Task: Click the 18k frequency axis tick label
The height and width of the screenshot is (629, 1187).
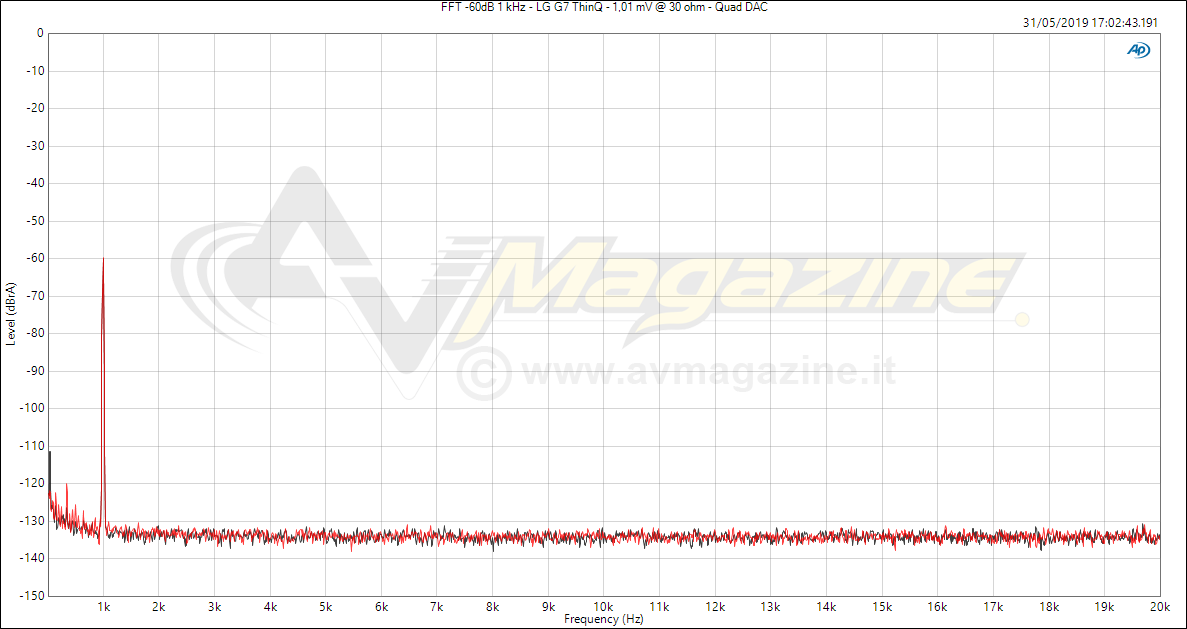Action: click(1049, 607)
